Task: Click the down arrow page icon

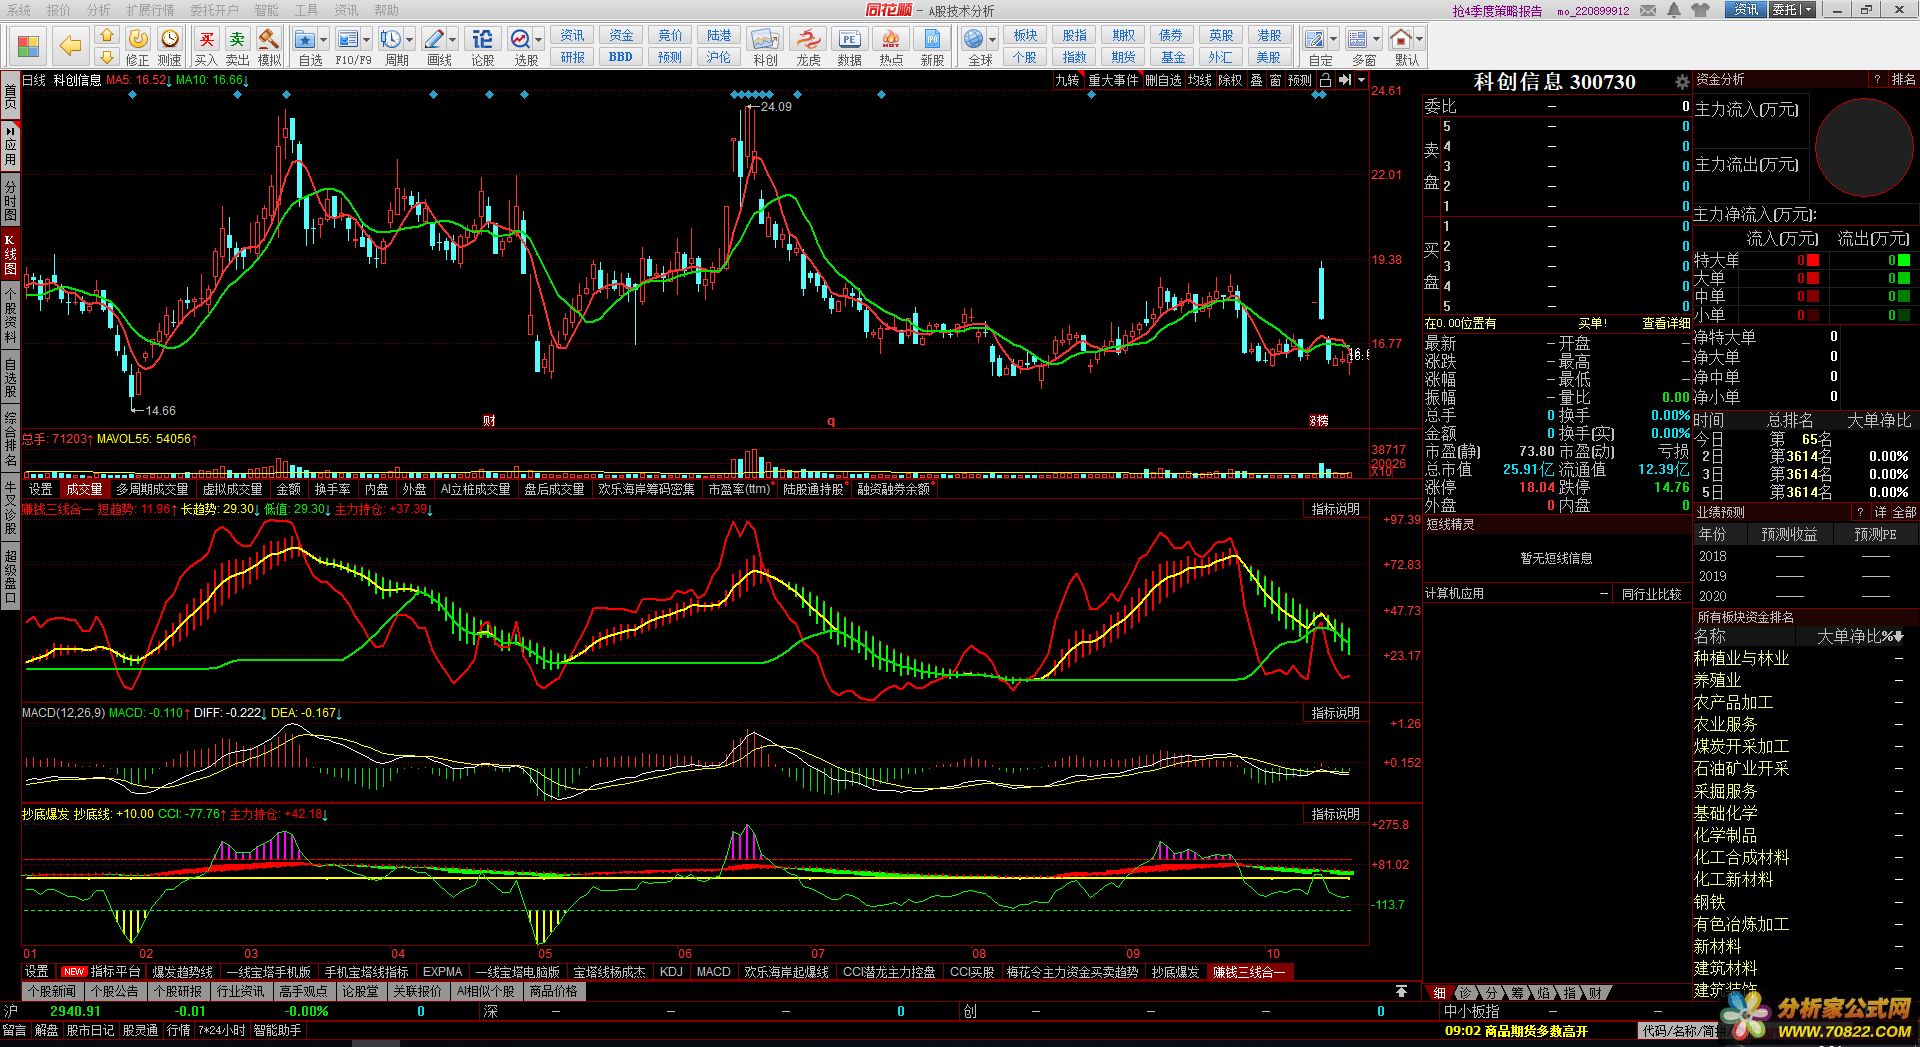Action: pyautogui.click(x=107, y=57)
